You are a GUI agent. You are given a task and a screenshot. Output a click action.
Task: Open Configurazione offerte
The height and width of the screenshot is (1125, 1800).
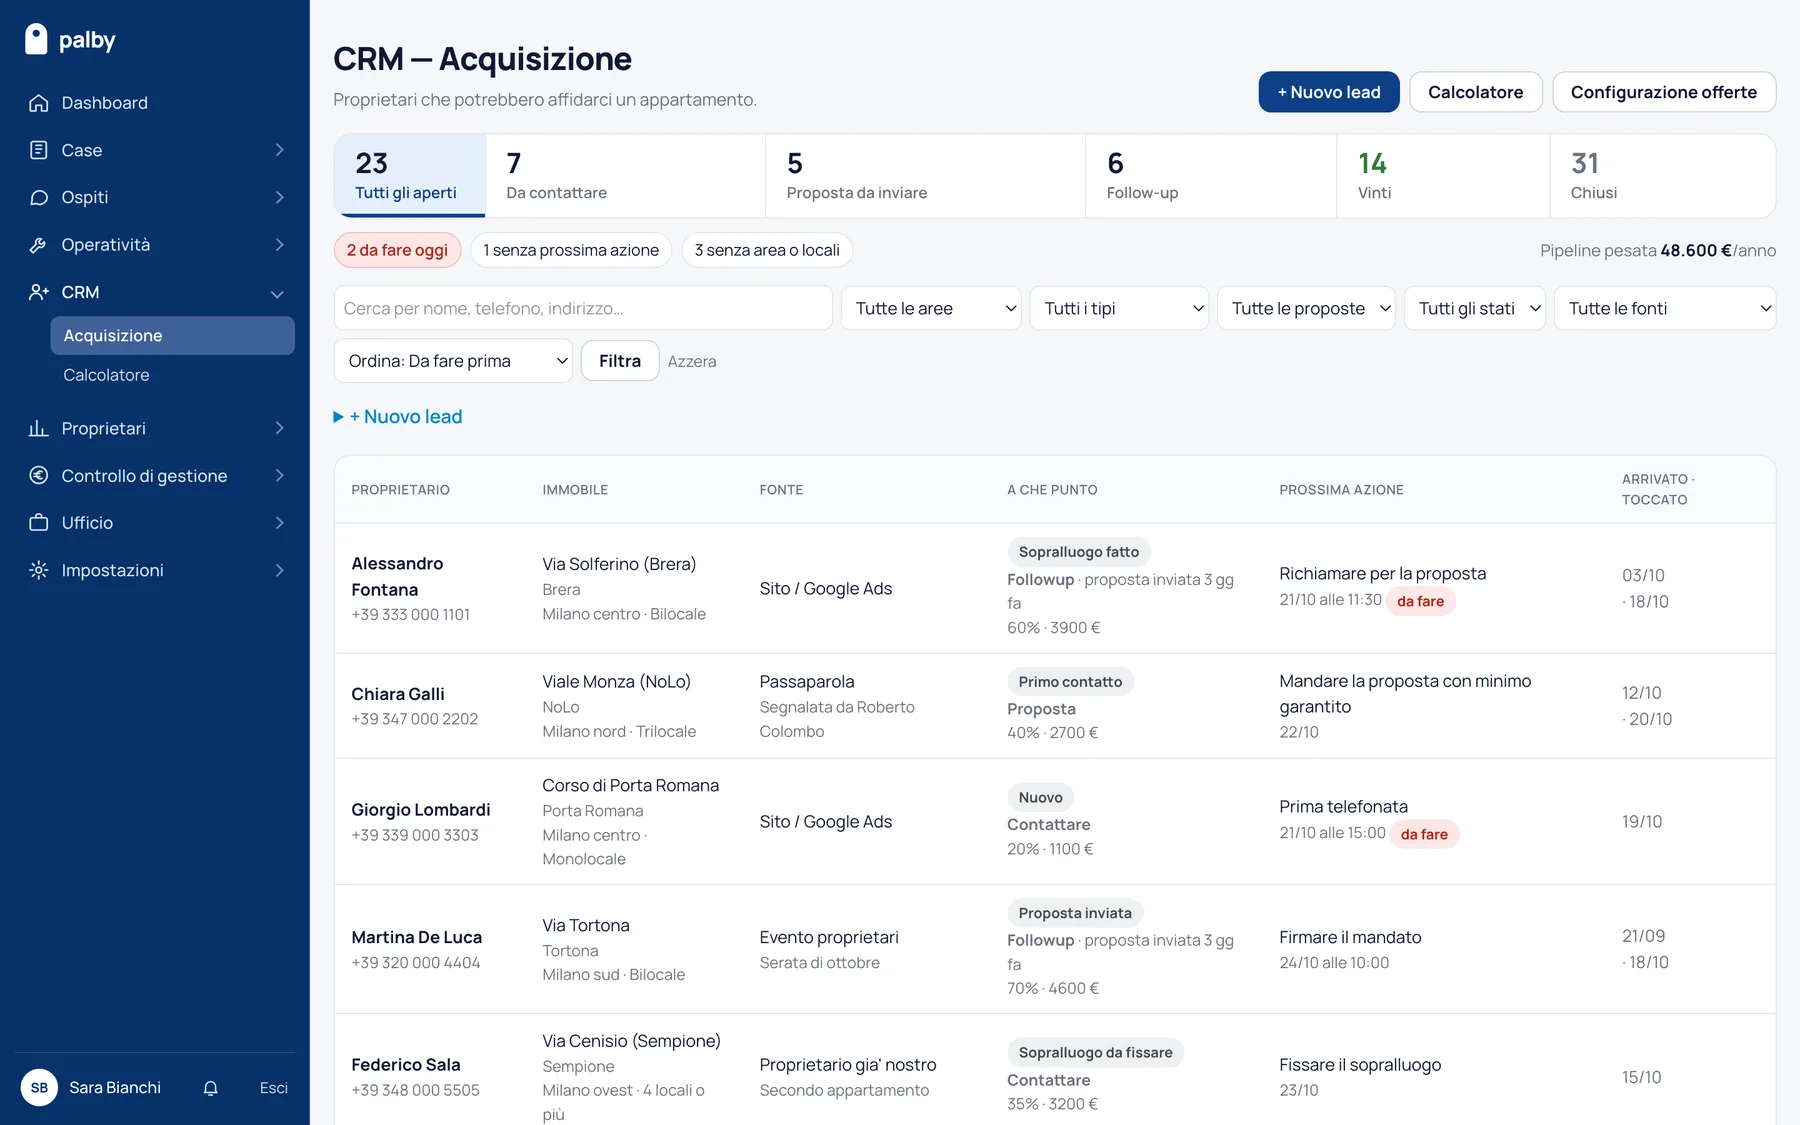[x=1664, y=92]
